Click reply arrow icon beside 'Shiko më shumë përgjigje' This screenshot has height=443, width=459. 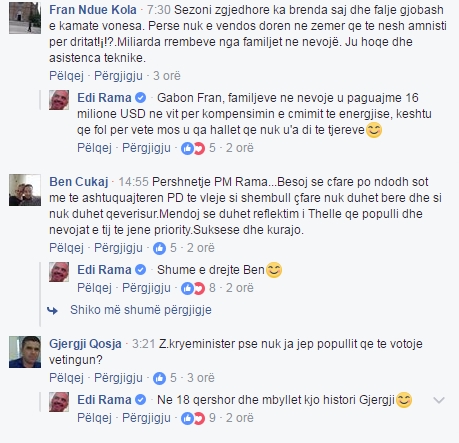tap(53, 311)
